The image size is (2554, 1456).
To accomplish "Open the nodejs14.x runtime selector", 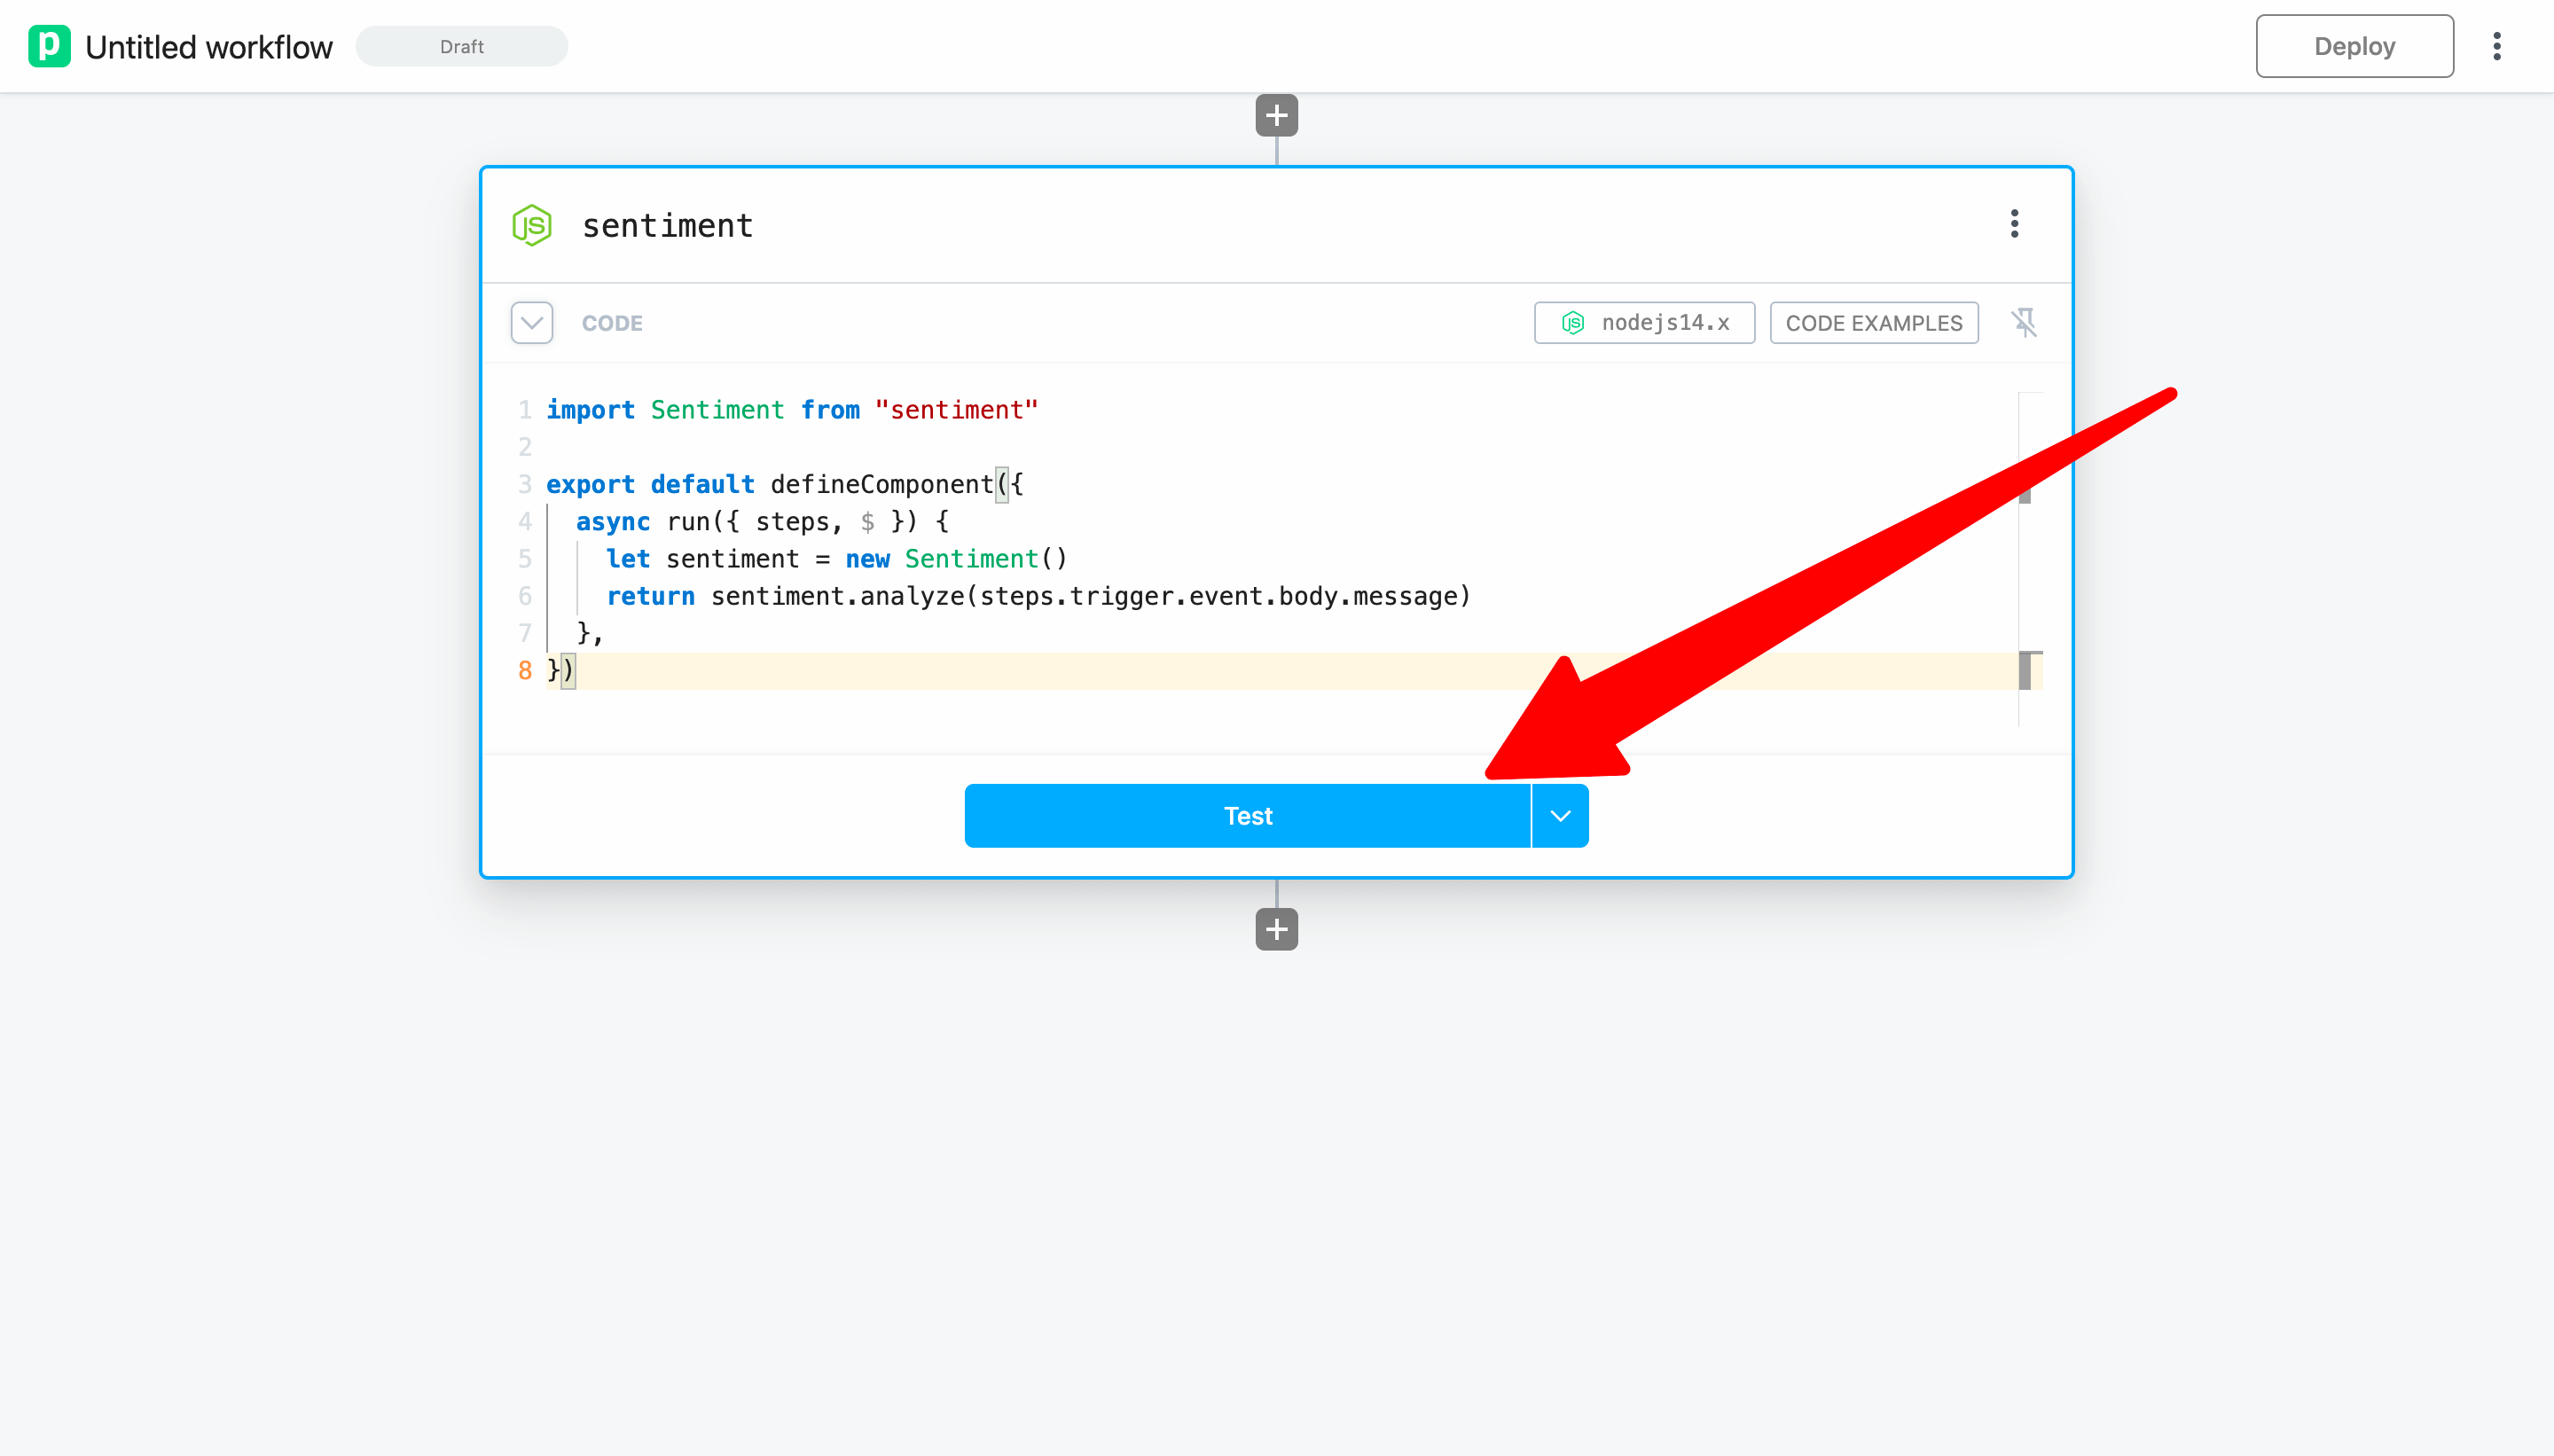I will tap(1644, 323).
